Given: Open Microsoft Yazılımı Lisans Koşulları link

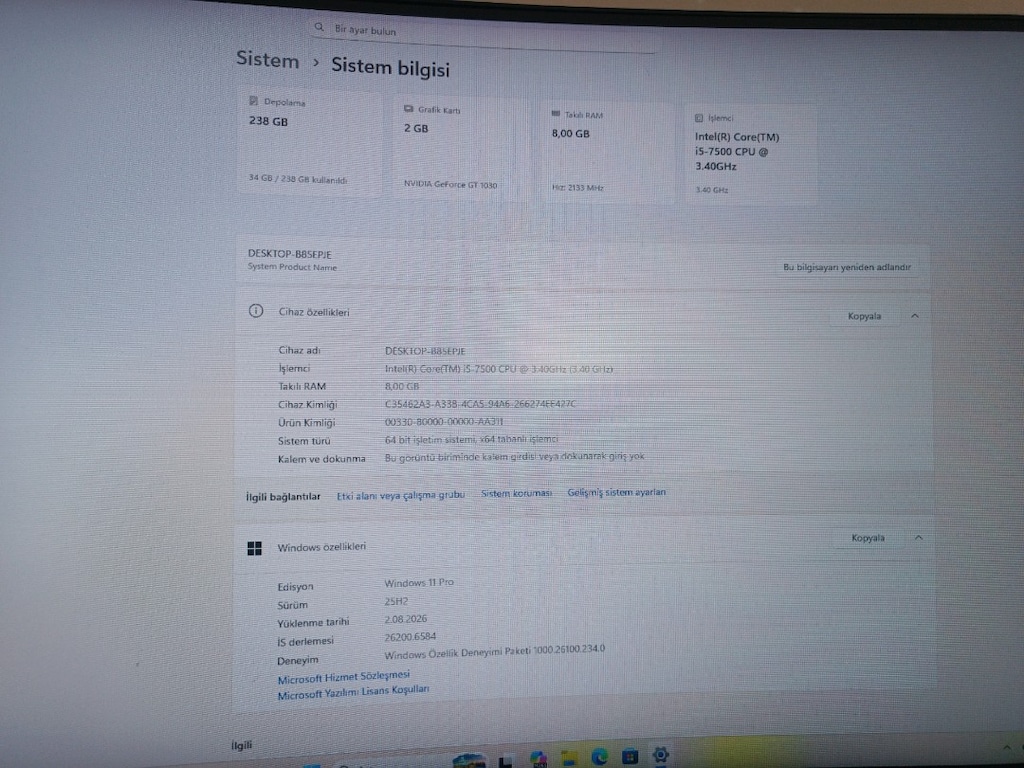Looking at the screenshot, I should coord(353,692).
